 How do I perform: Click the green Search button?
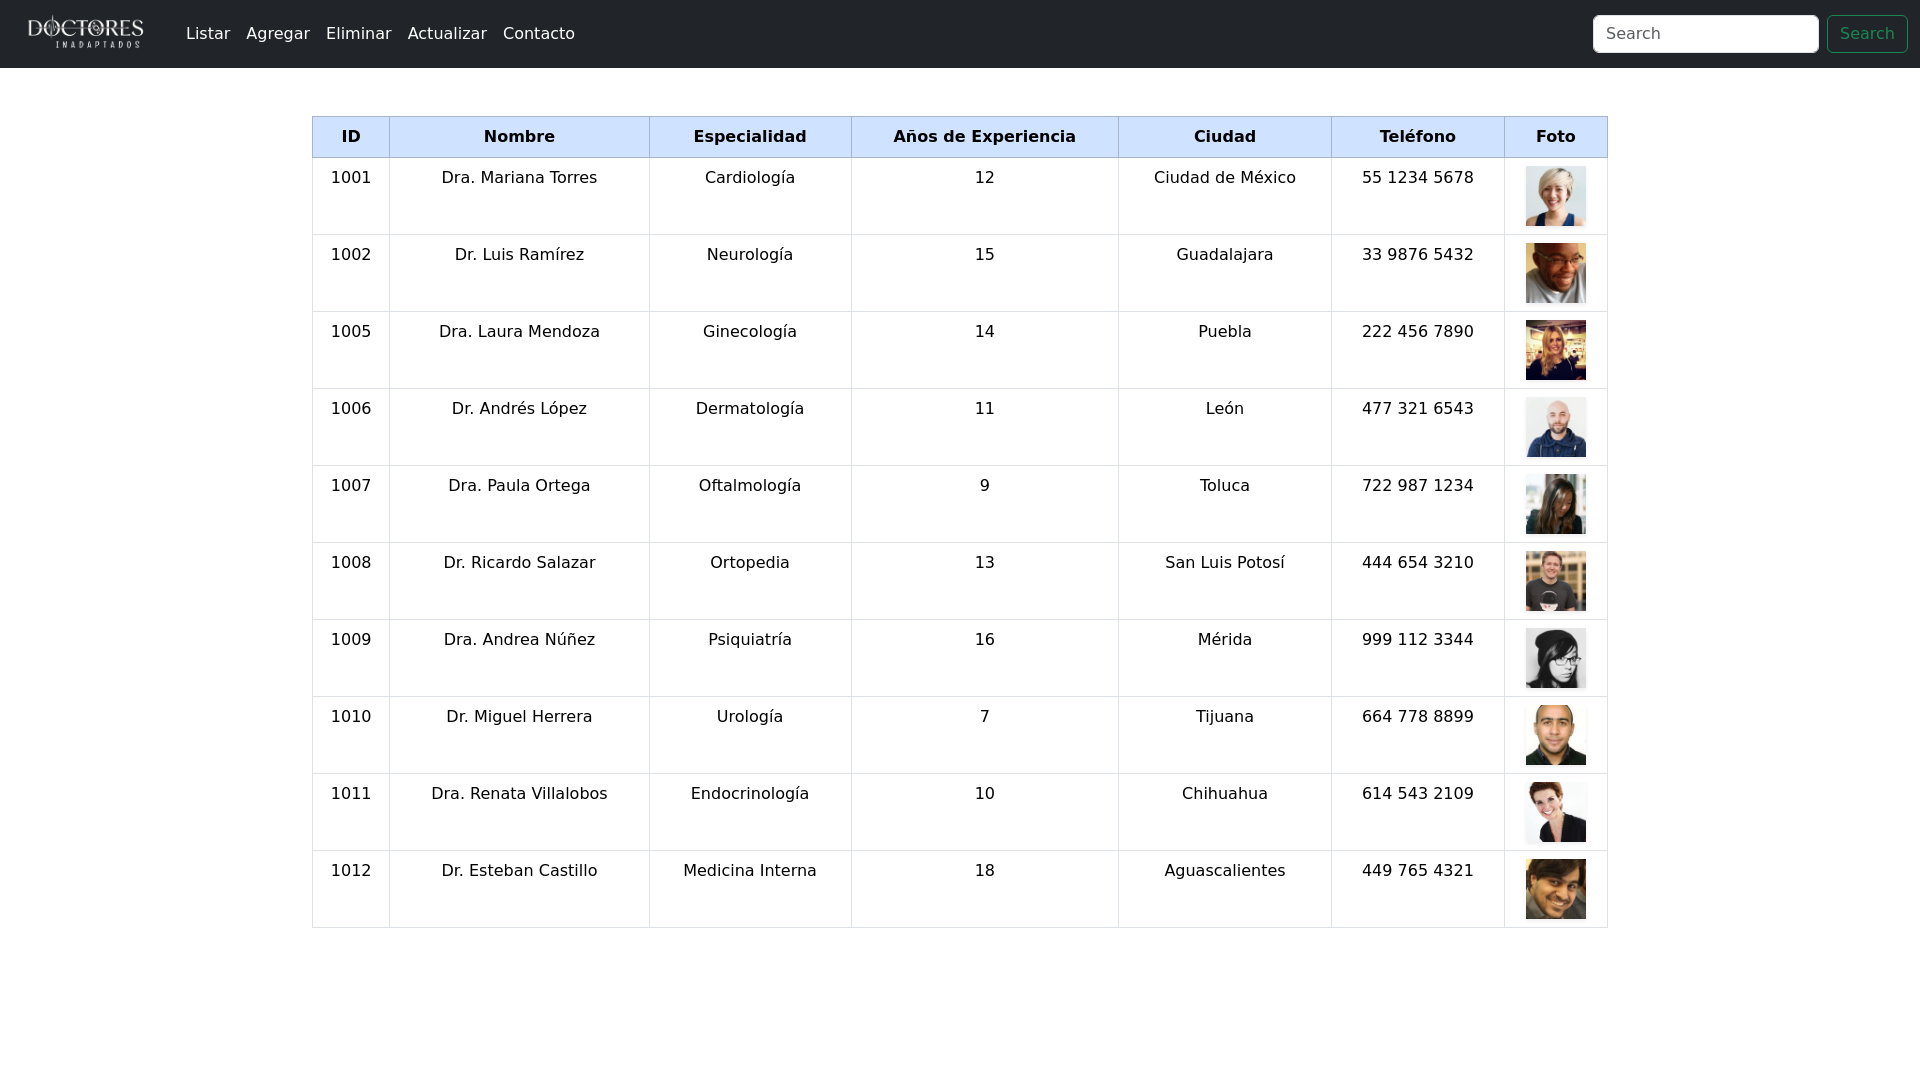[x=1867, y=34]
